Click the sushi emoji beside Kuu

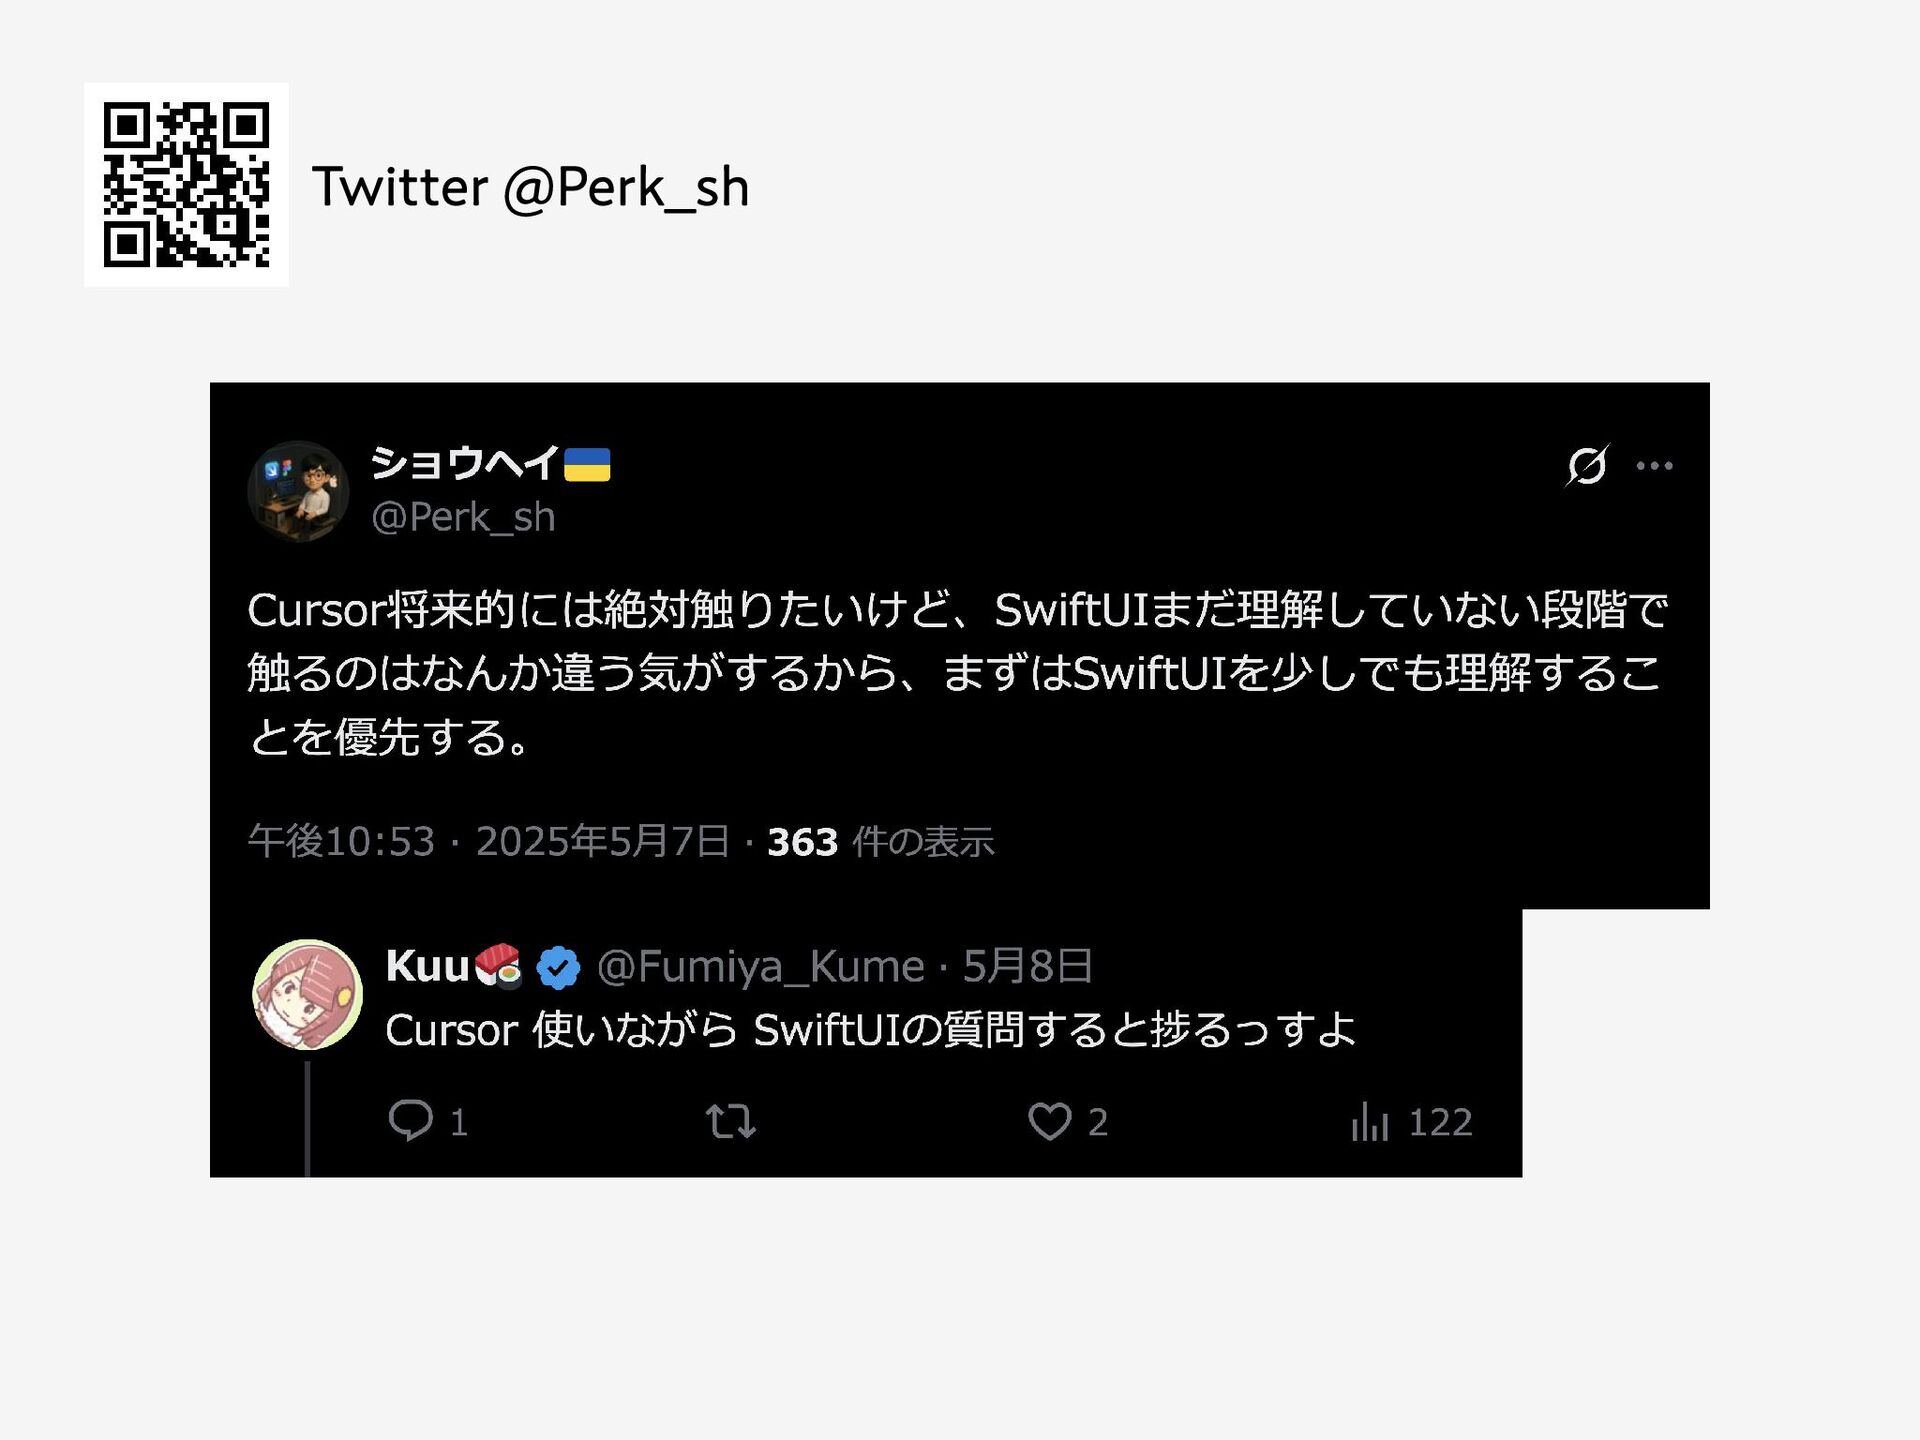point(498,966)
